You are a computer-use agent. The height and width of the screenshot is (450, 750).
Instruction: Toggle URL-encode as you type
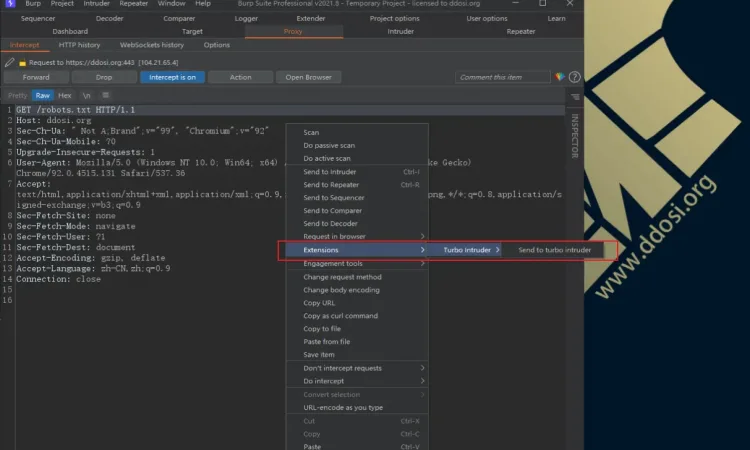coord(357,407)
